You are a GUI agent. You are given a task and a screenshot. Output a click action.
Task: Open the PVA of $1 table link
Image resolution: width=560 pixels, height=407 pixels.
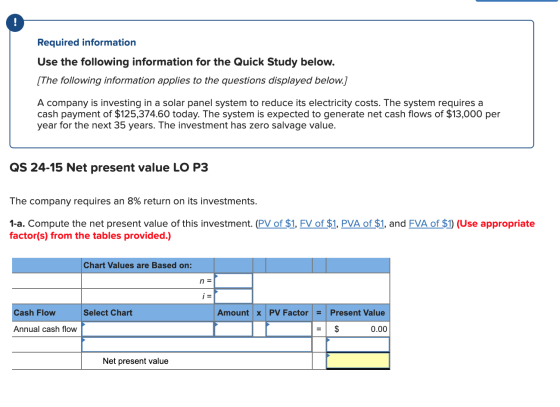tap(362, 223)
